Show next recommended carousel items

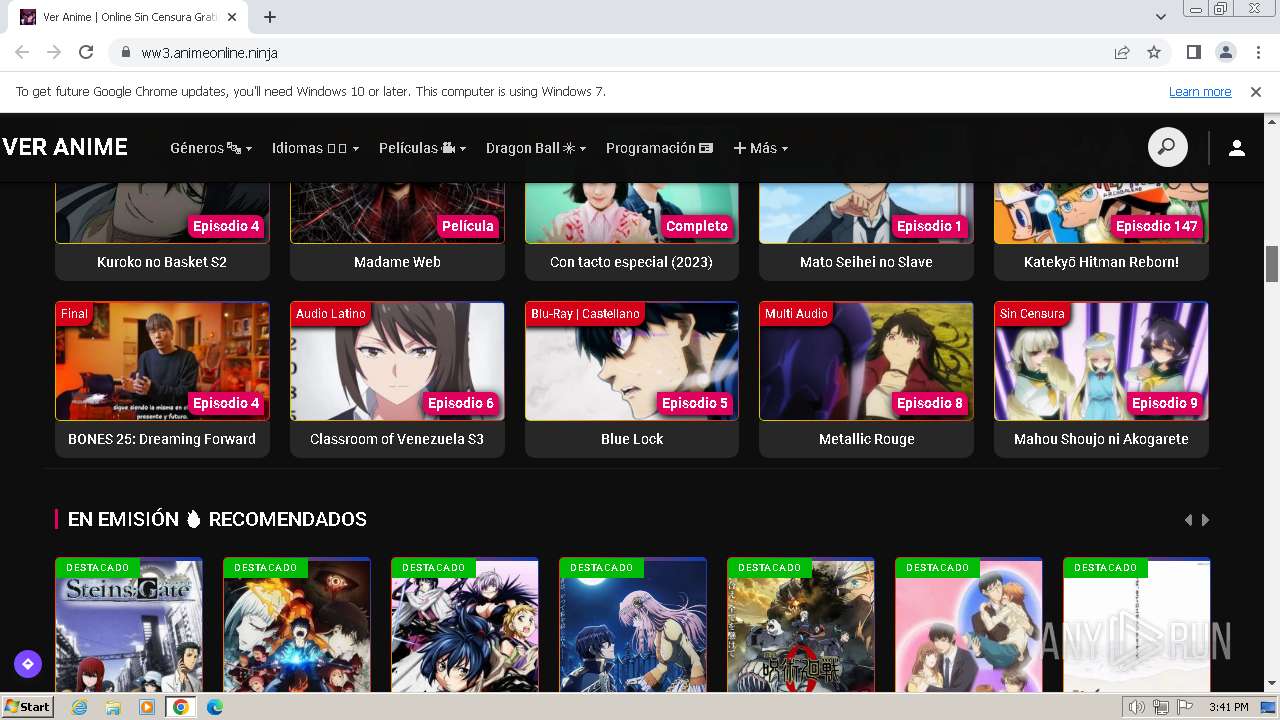(x=1205, y=520)
